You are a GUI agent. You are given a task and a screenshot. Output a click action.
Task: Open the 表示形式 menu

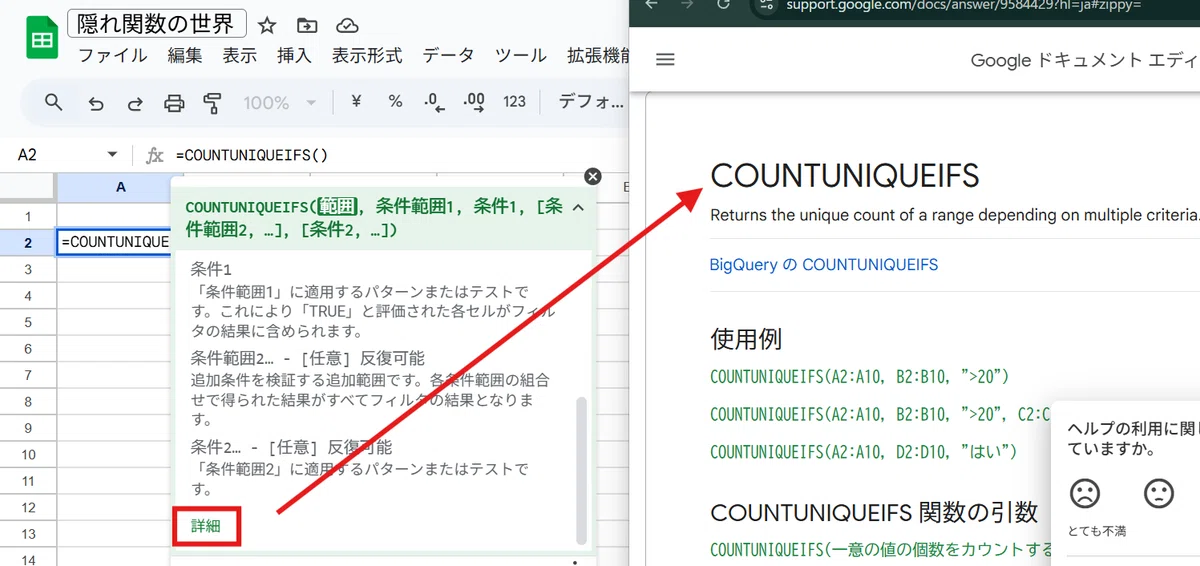(x=367, y=55)
